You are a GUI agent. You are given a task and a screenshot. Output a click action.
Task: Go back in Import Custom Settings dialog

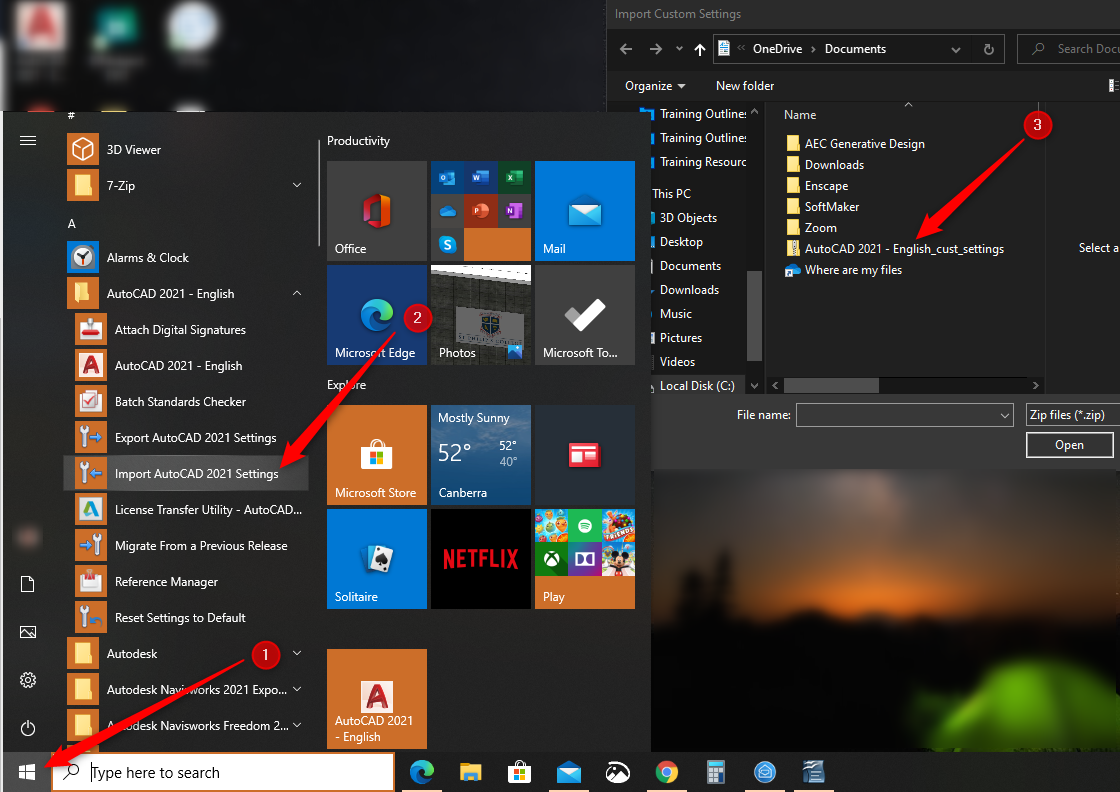pyautogui.click(x=626, y=49)
